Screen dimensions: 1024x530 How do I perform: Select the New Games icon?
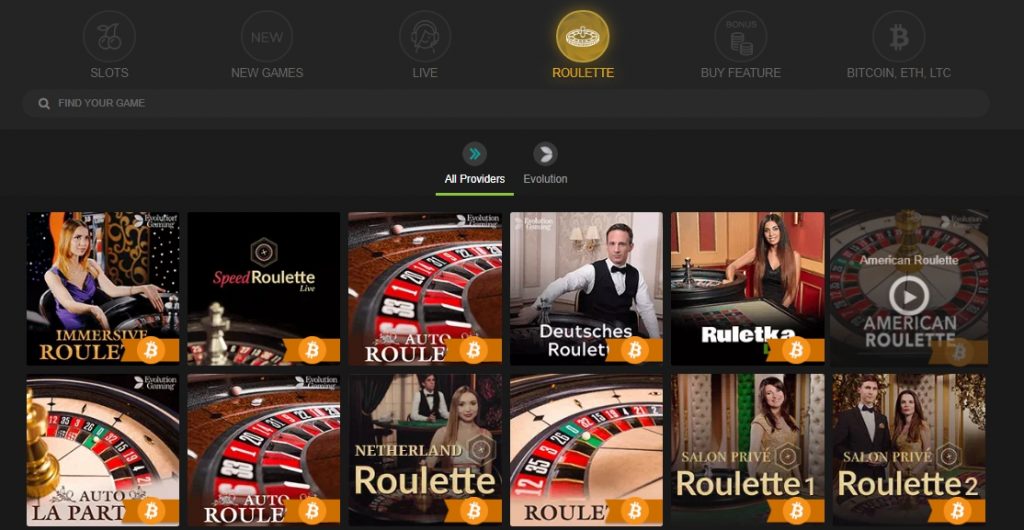tap(266, 37)
